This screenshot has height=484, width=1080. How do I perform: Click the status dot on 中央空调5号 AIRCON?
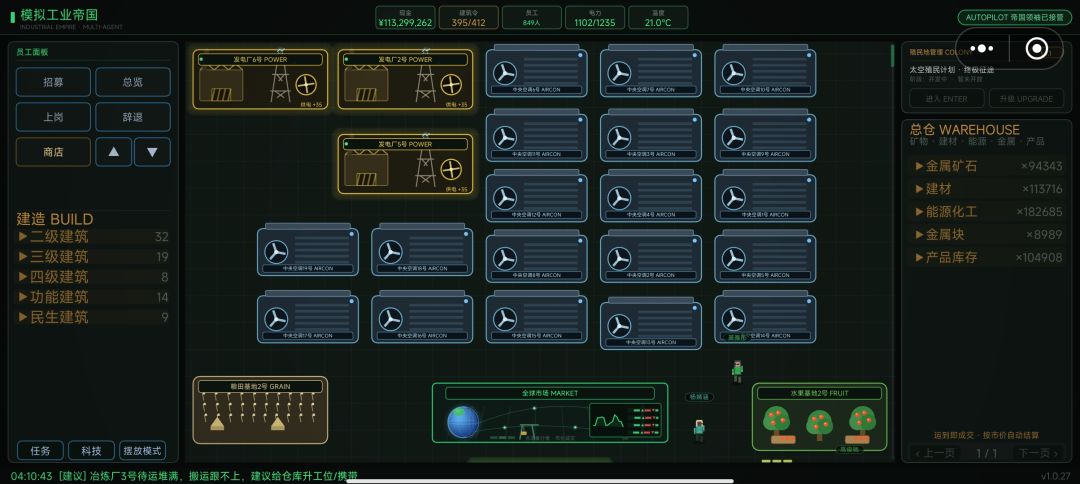809,240
